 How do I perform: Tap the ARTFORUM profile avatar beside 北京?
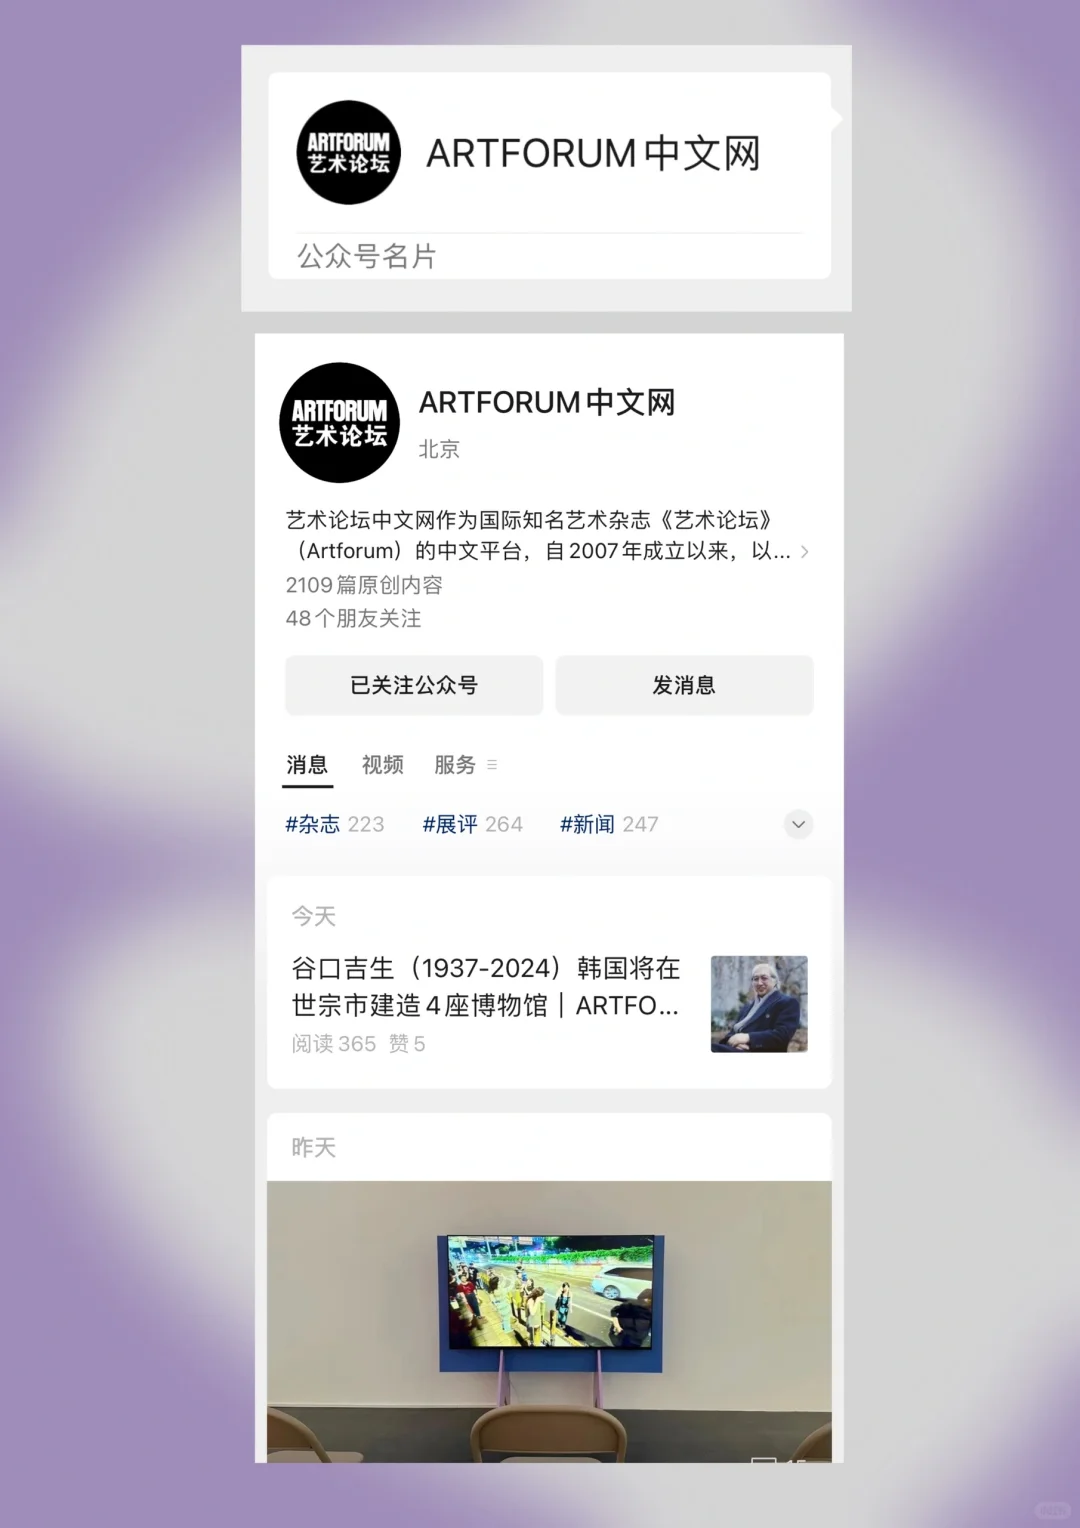click(340, 423)
